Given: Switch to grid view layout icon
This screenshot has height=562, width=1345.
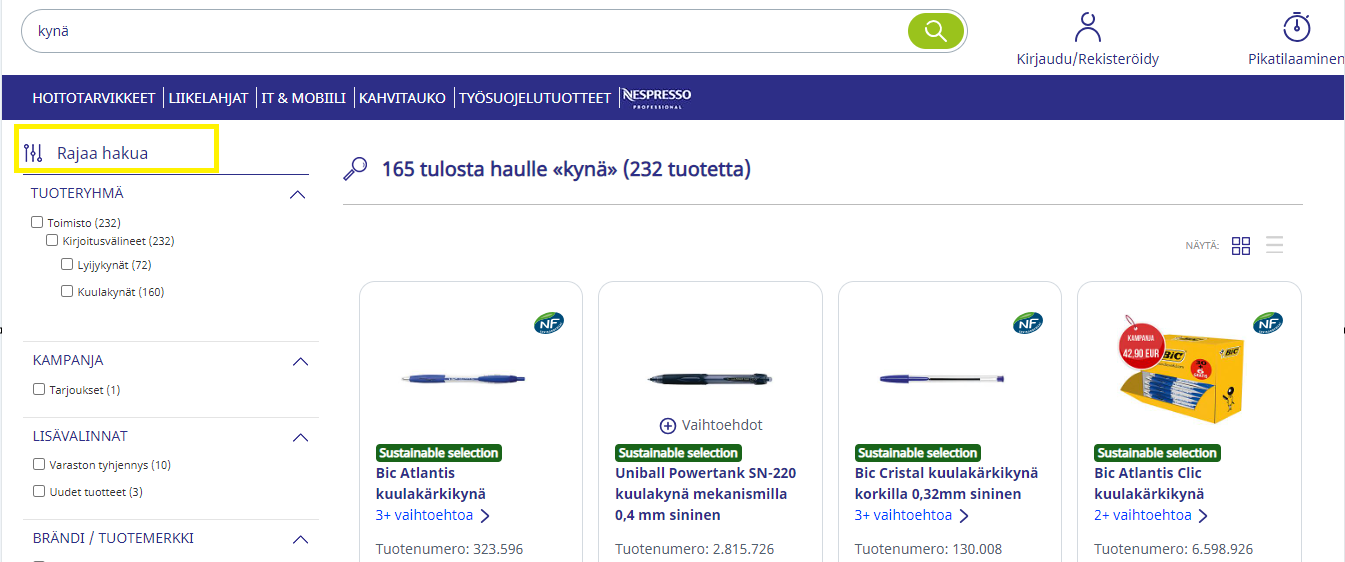Looking at the screenshot, I should point(1241,246).
